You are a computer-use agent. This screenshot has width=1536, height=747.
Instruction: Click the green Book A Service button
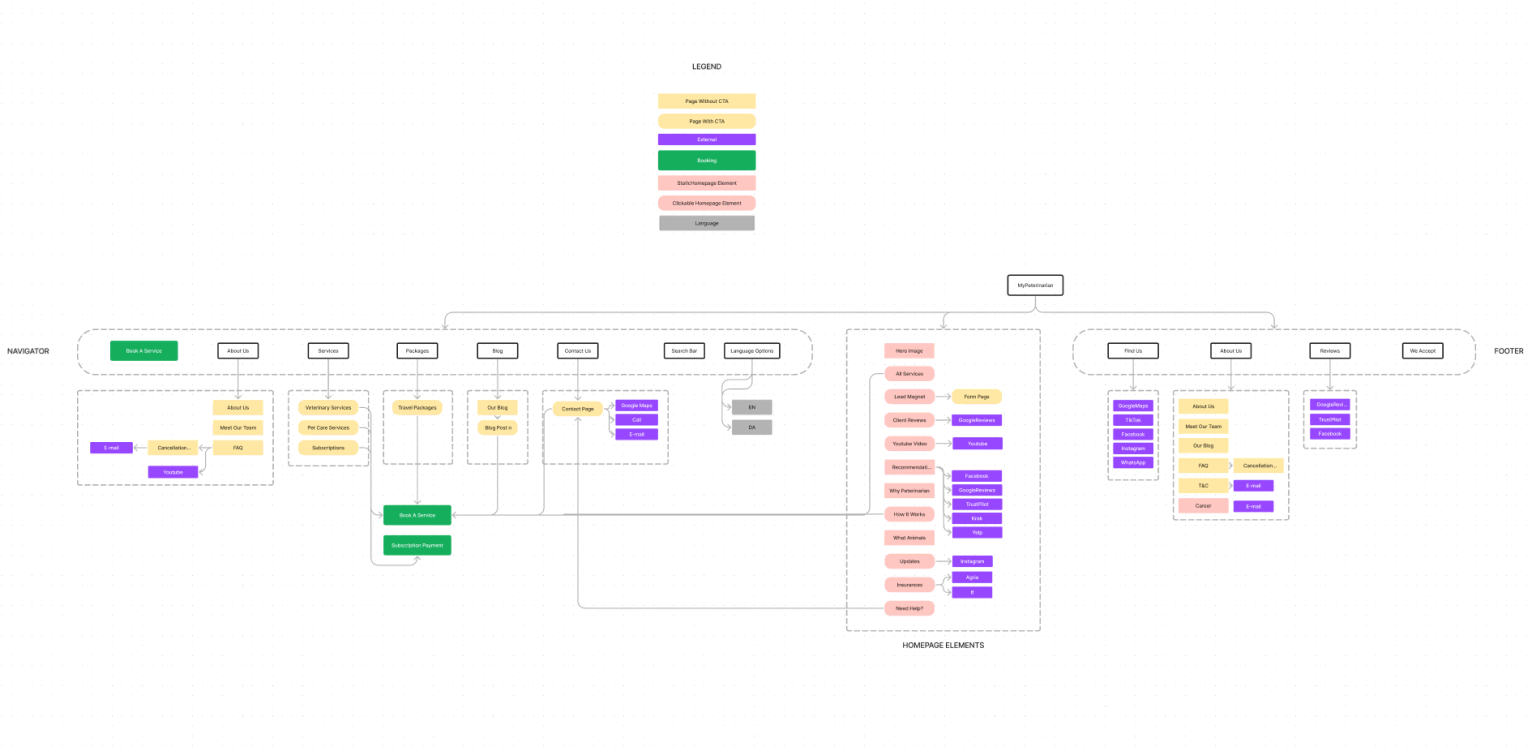(143, 350)
